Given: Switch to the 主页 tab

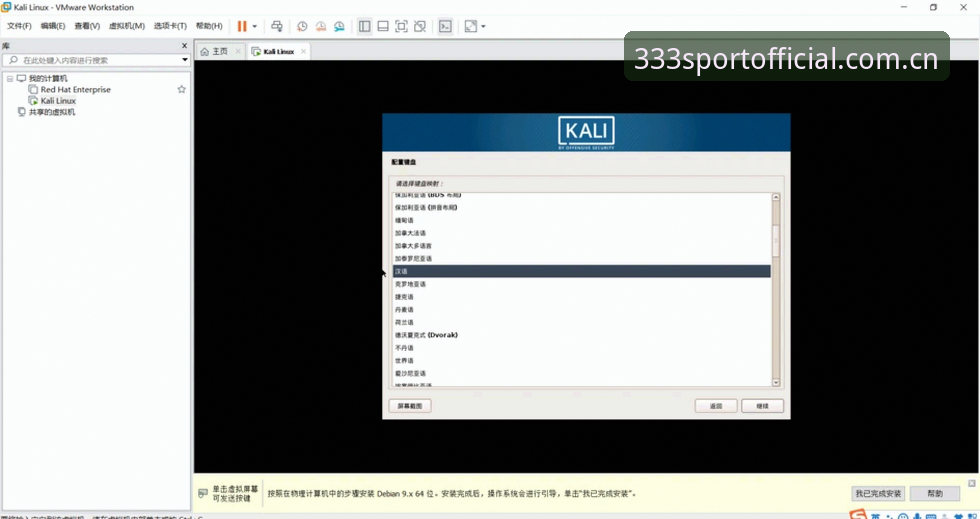Looking at the screenshot, I should coord(214,51).
